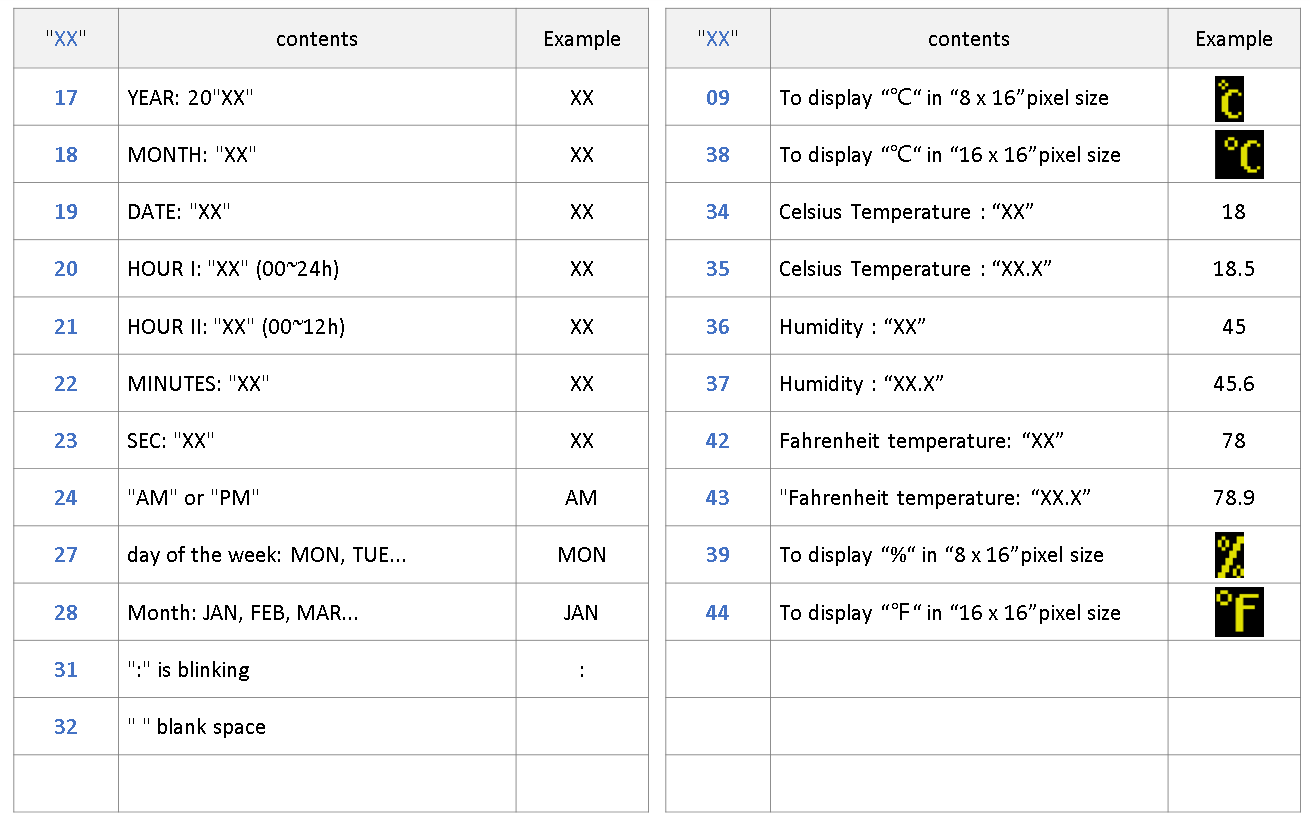Select the "18.5" Celsius example value

click(x=1234, y=269)
